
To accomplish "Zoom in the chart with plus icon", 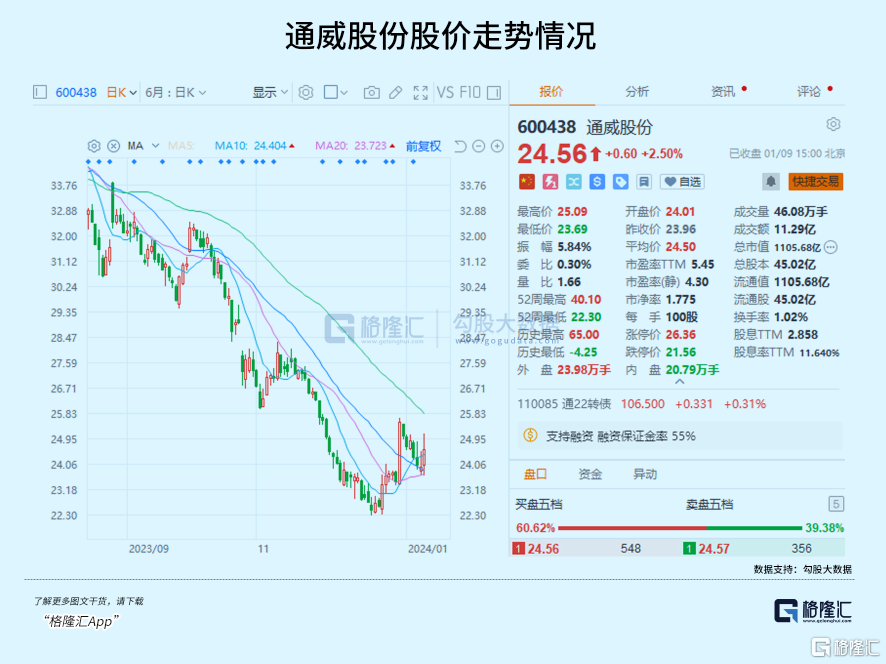I will tap(497, 146).
